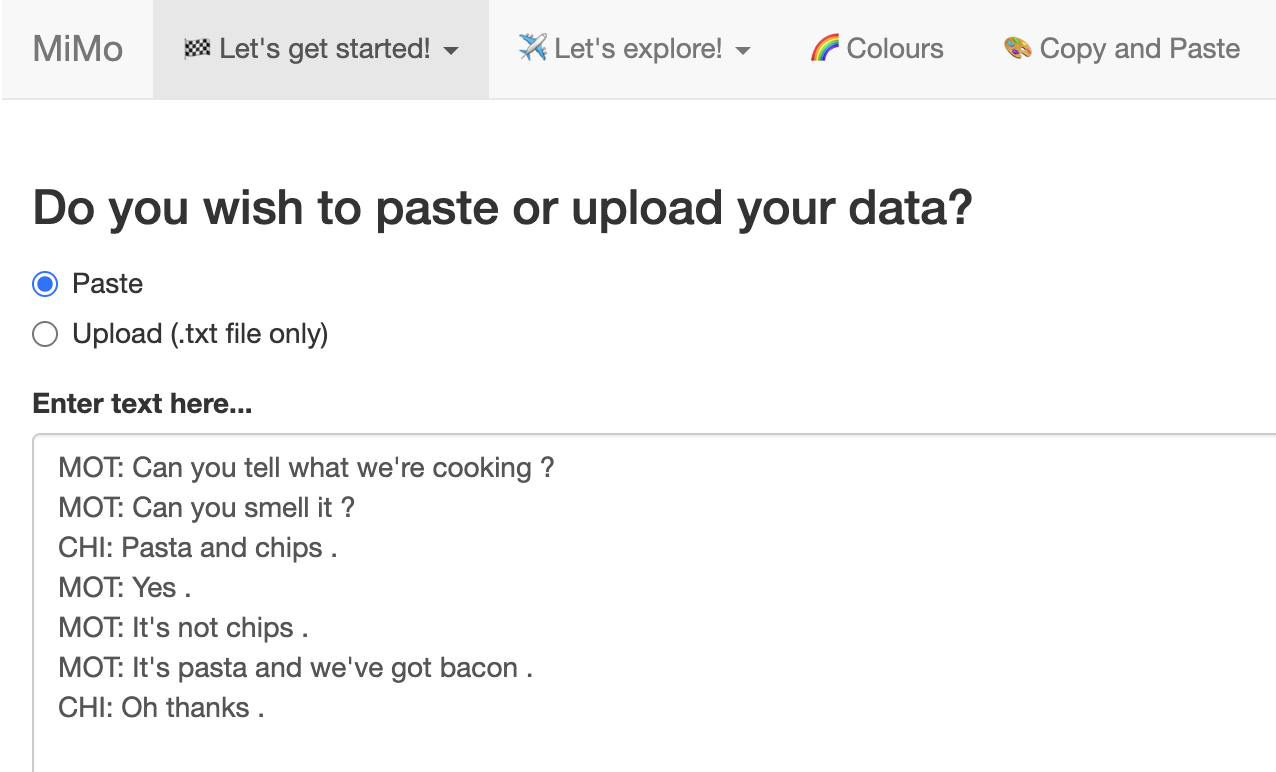The image size is (1276, 772).
Task: Click the airplane icon beside Let's explore
Action: tap(533, 48)
